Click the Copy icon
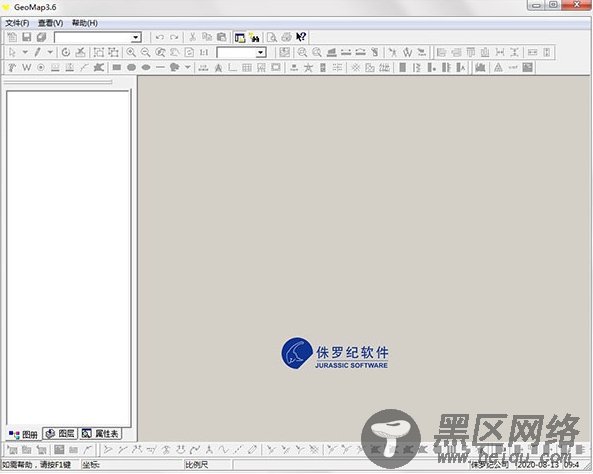Screen dimensions: 593x474 (207, 37)
